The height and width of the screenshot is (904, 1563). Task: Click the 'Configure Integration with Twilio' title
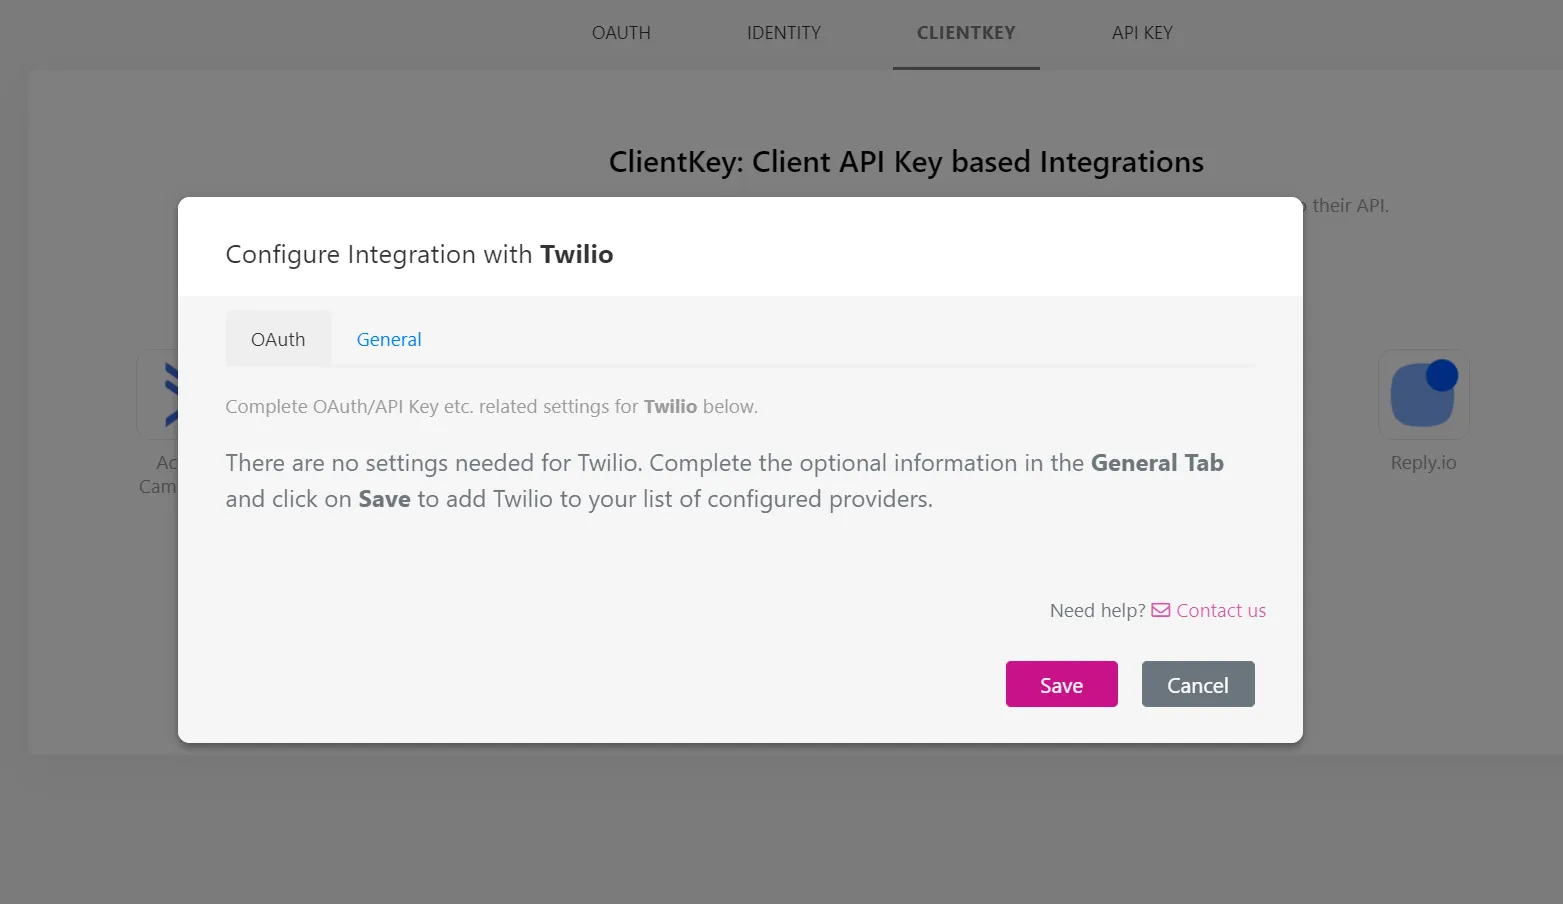tap(419, 254)
